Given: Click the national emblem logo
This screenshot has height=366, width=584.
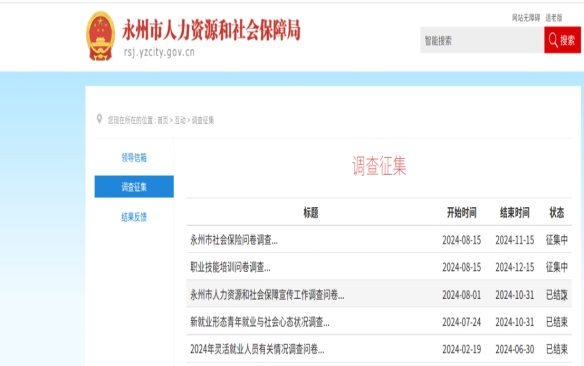Looking at the screenshot, I should (x=101, y=36).
